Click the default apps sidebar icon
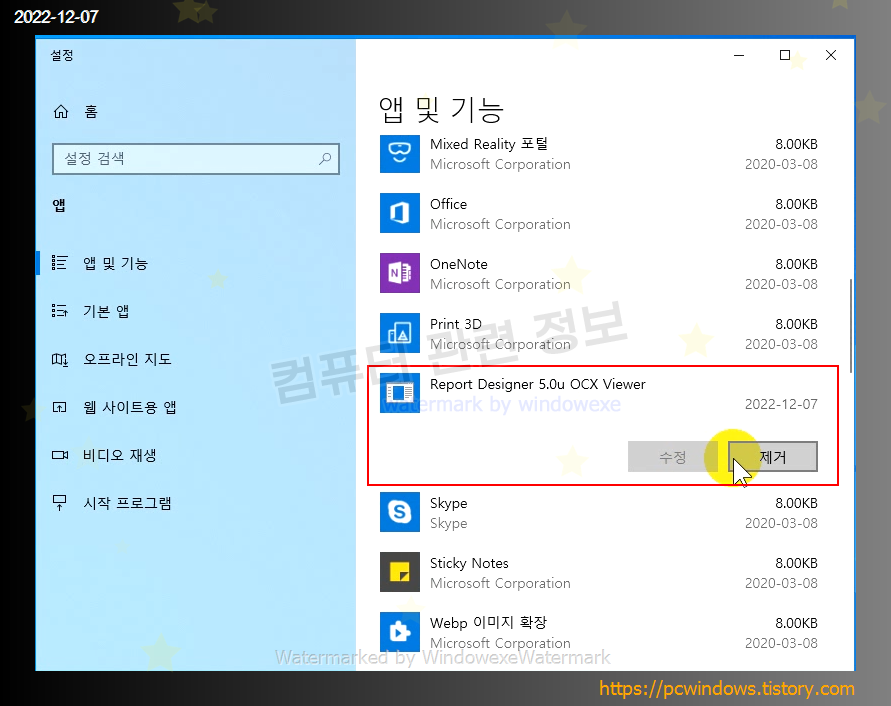891x706 pixels. click(x=60, y=311)
